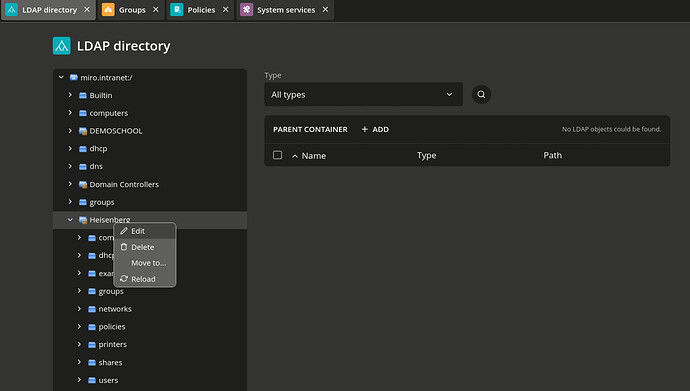Select the dns tree row label
Image resolution: width=690 pixels, height=391 pixels.
click(x=96, y=166)
